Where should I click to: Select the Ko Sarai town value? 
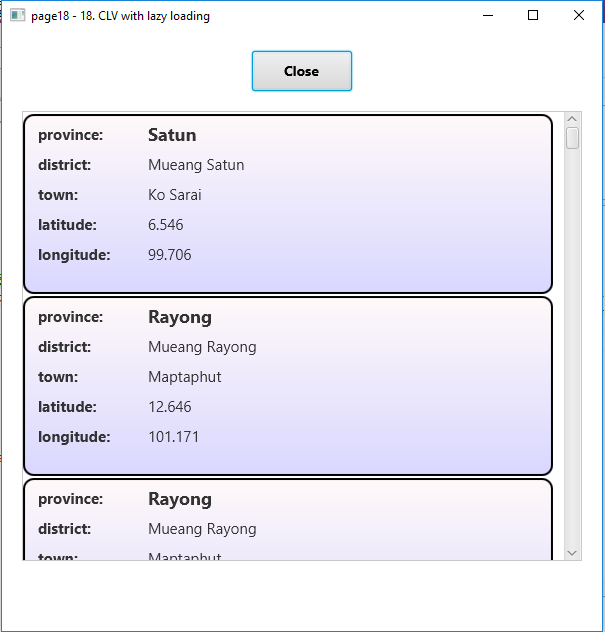pos(175,195)
